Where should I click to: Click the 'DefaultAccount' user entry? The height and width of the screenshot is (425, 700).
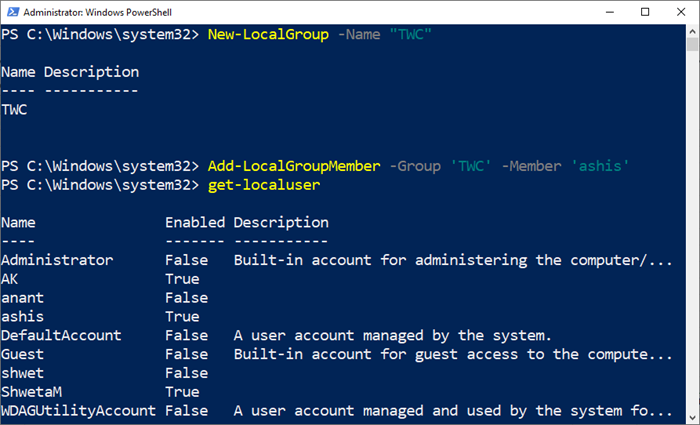click(61, 335)
